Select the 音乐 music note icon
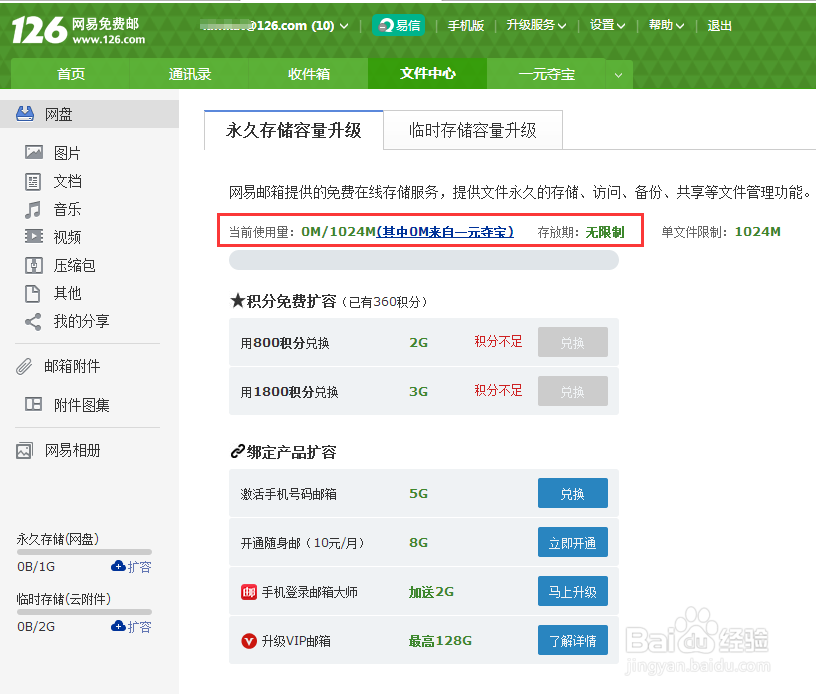This screenshot has height=694, width=816. (33, 210)
